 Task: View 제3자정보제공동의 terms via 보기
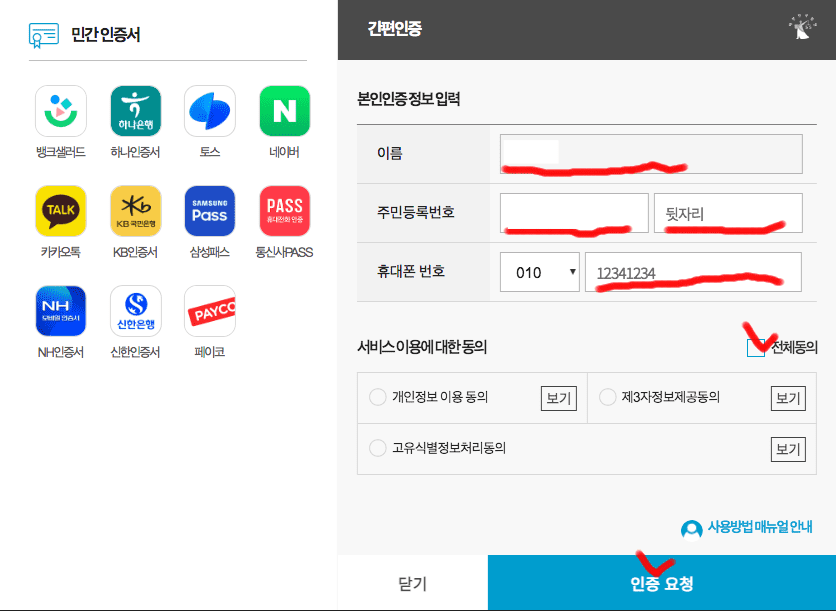[788, 398]
